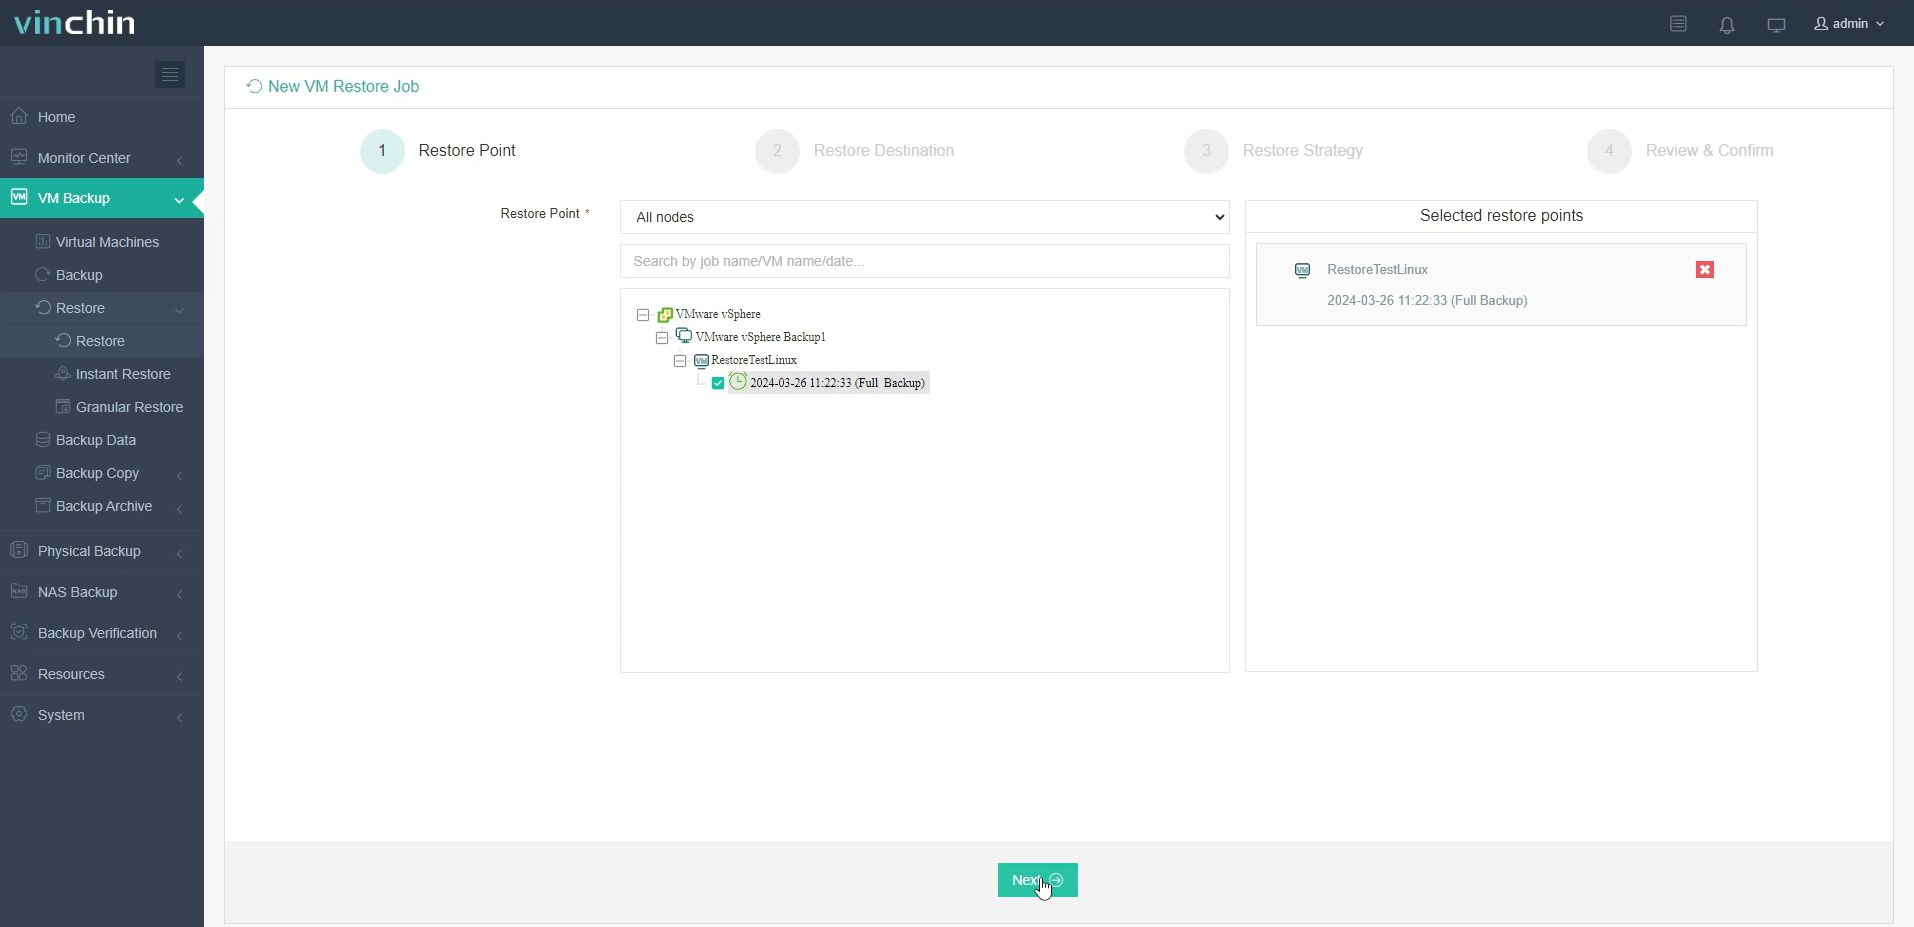This screenshot has width=1914, height=927.
Task: Click the notification bell icon
Action: point(1727,25)
